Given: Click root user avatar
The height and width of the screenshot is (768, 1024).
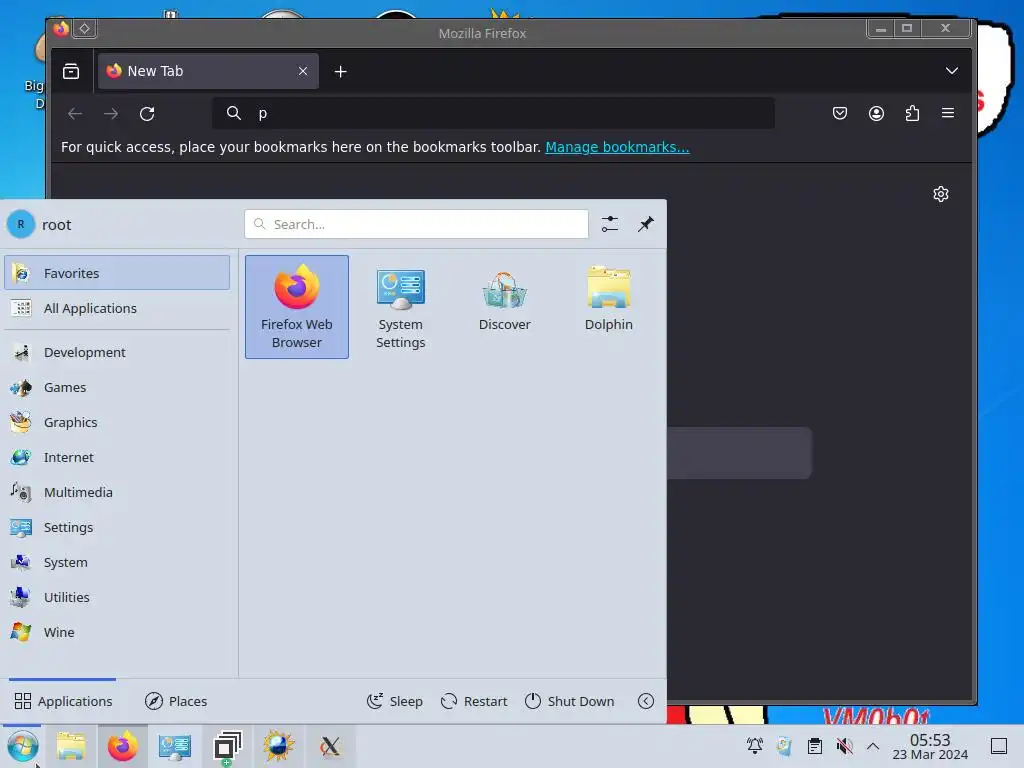Looking at the screenshot, I should pyautogui.click(x=21, y=224).
